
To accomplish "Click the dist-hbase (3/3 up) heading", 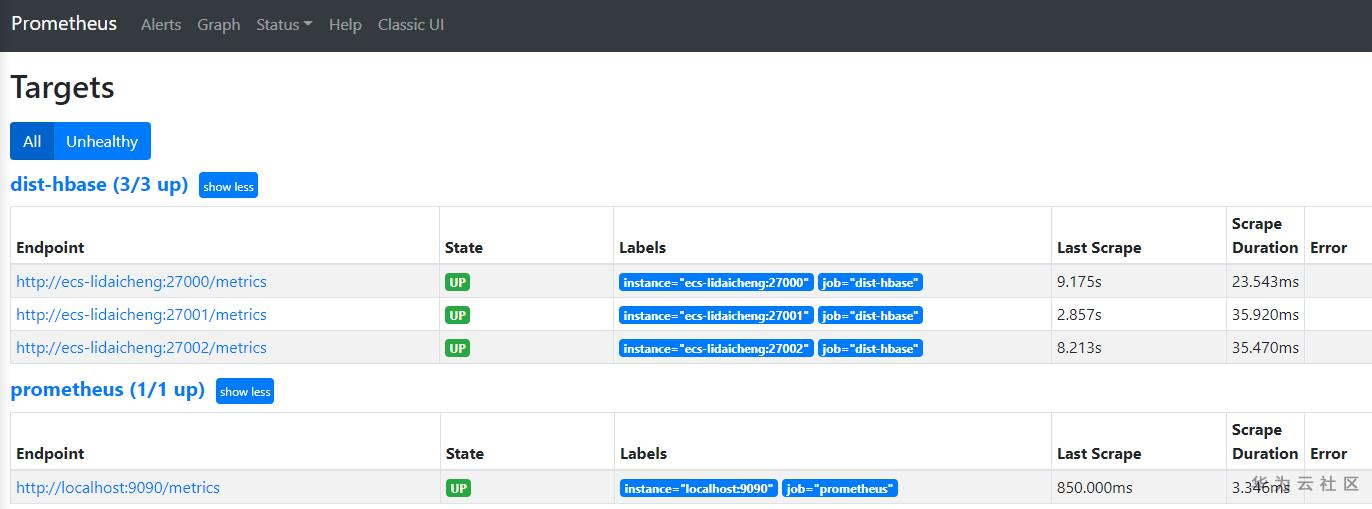I will click(99, 184).
